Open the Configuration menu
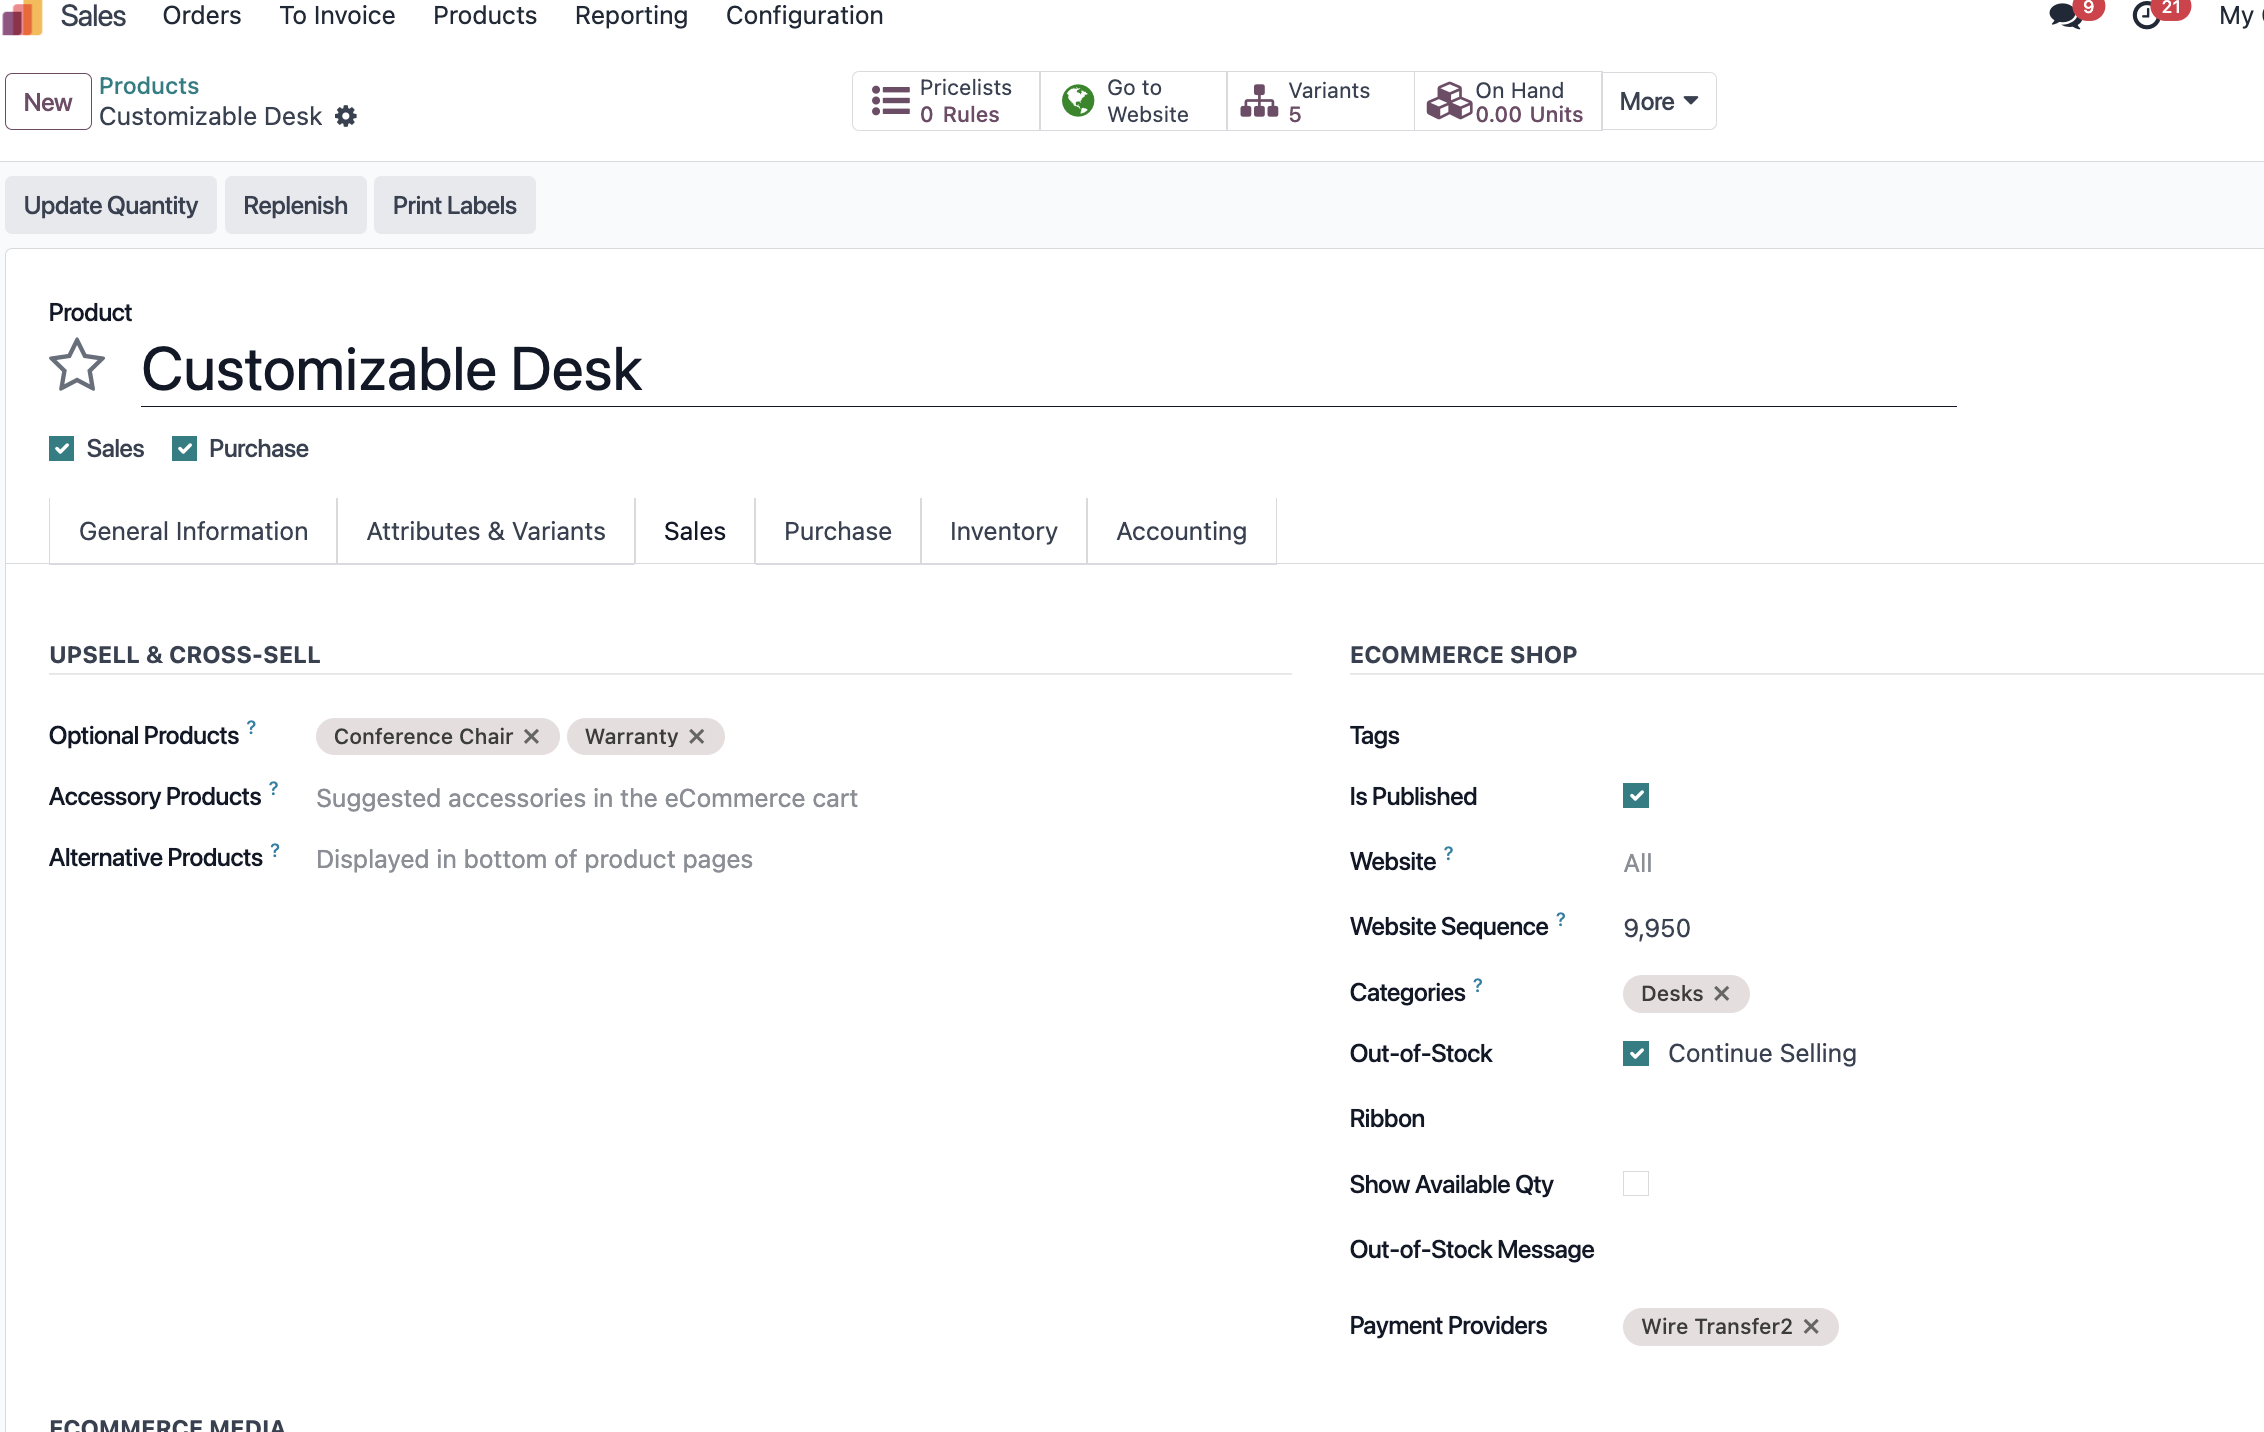 pyautogui.click(x=804, y=16)
